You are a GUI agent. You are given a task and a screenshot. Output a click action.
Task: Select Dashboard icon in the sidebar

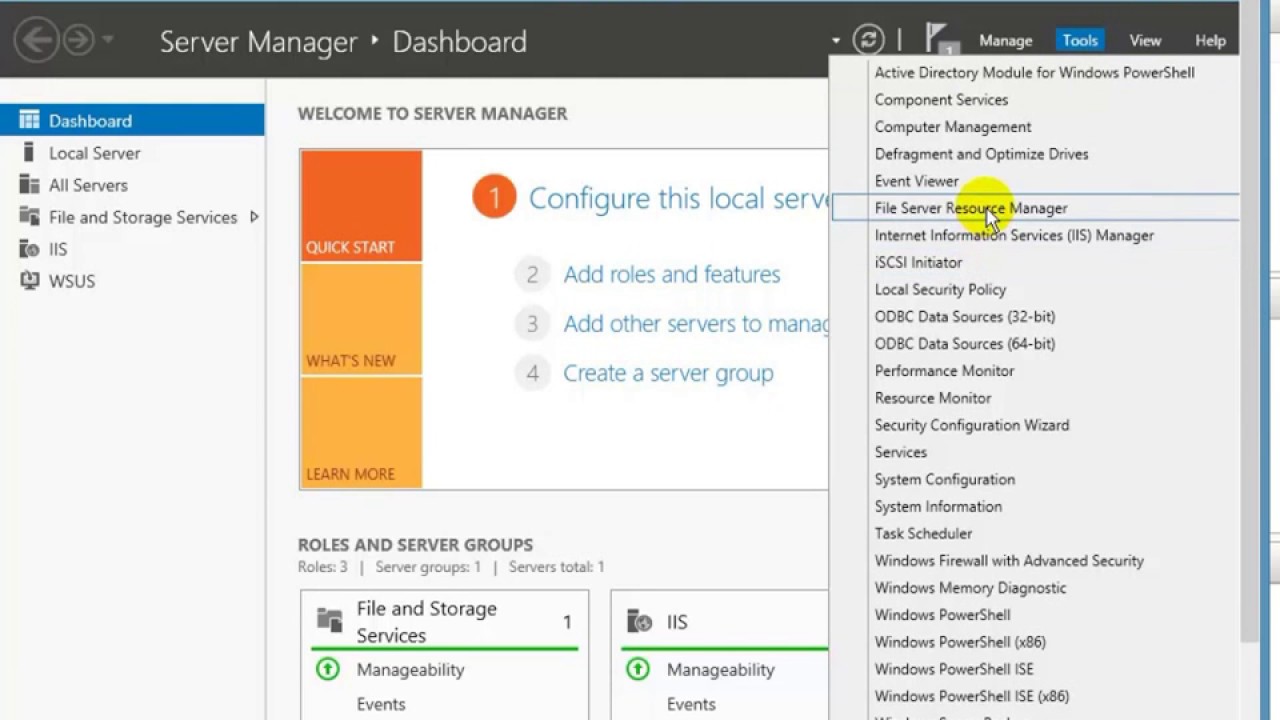[x=30, y=121]
